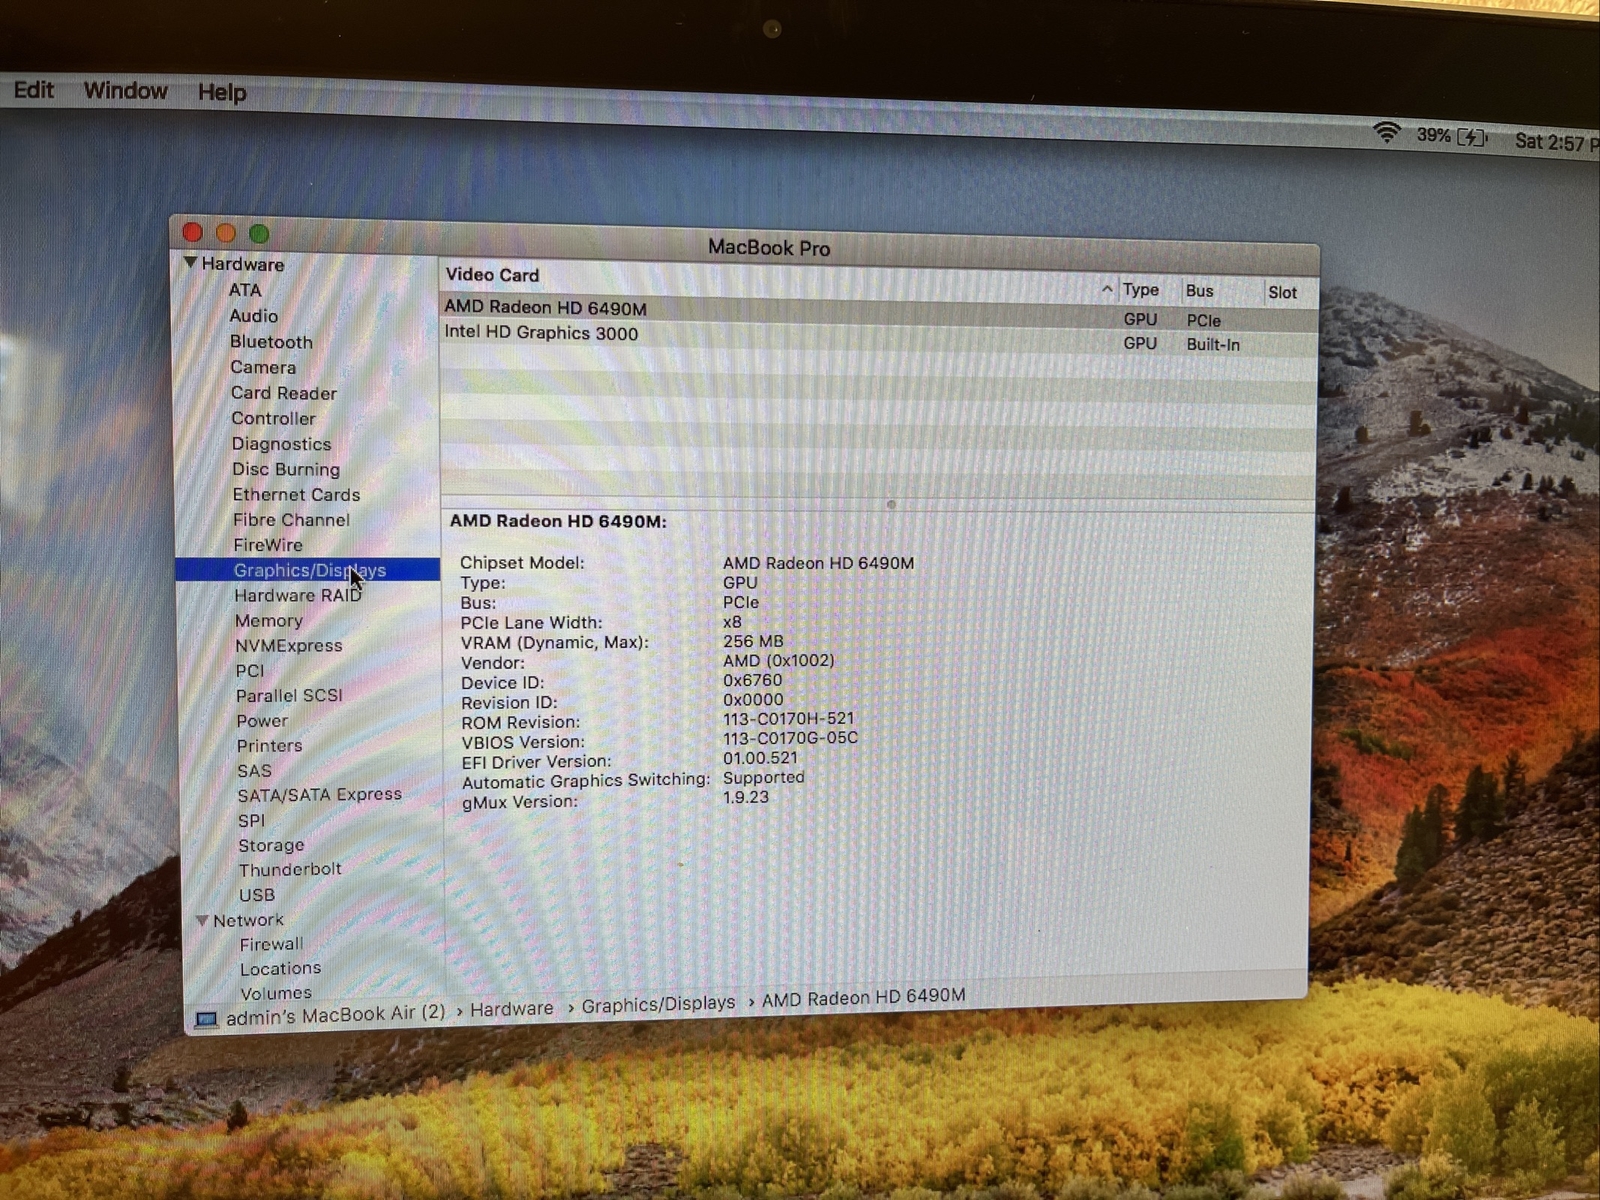Click the pane divider handle dot
This screenshot has height=1200, width=1600.
891,505
